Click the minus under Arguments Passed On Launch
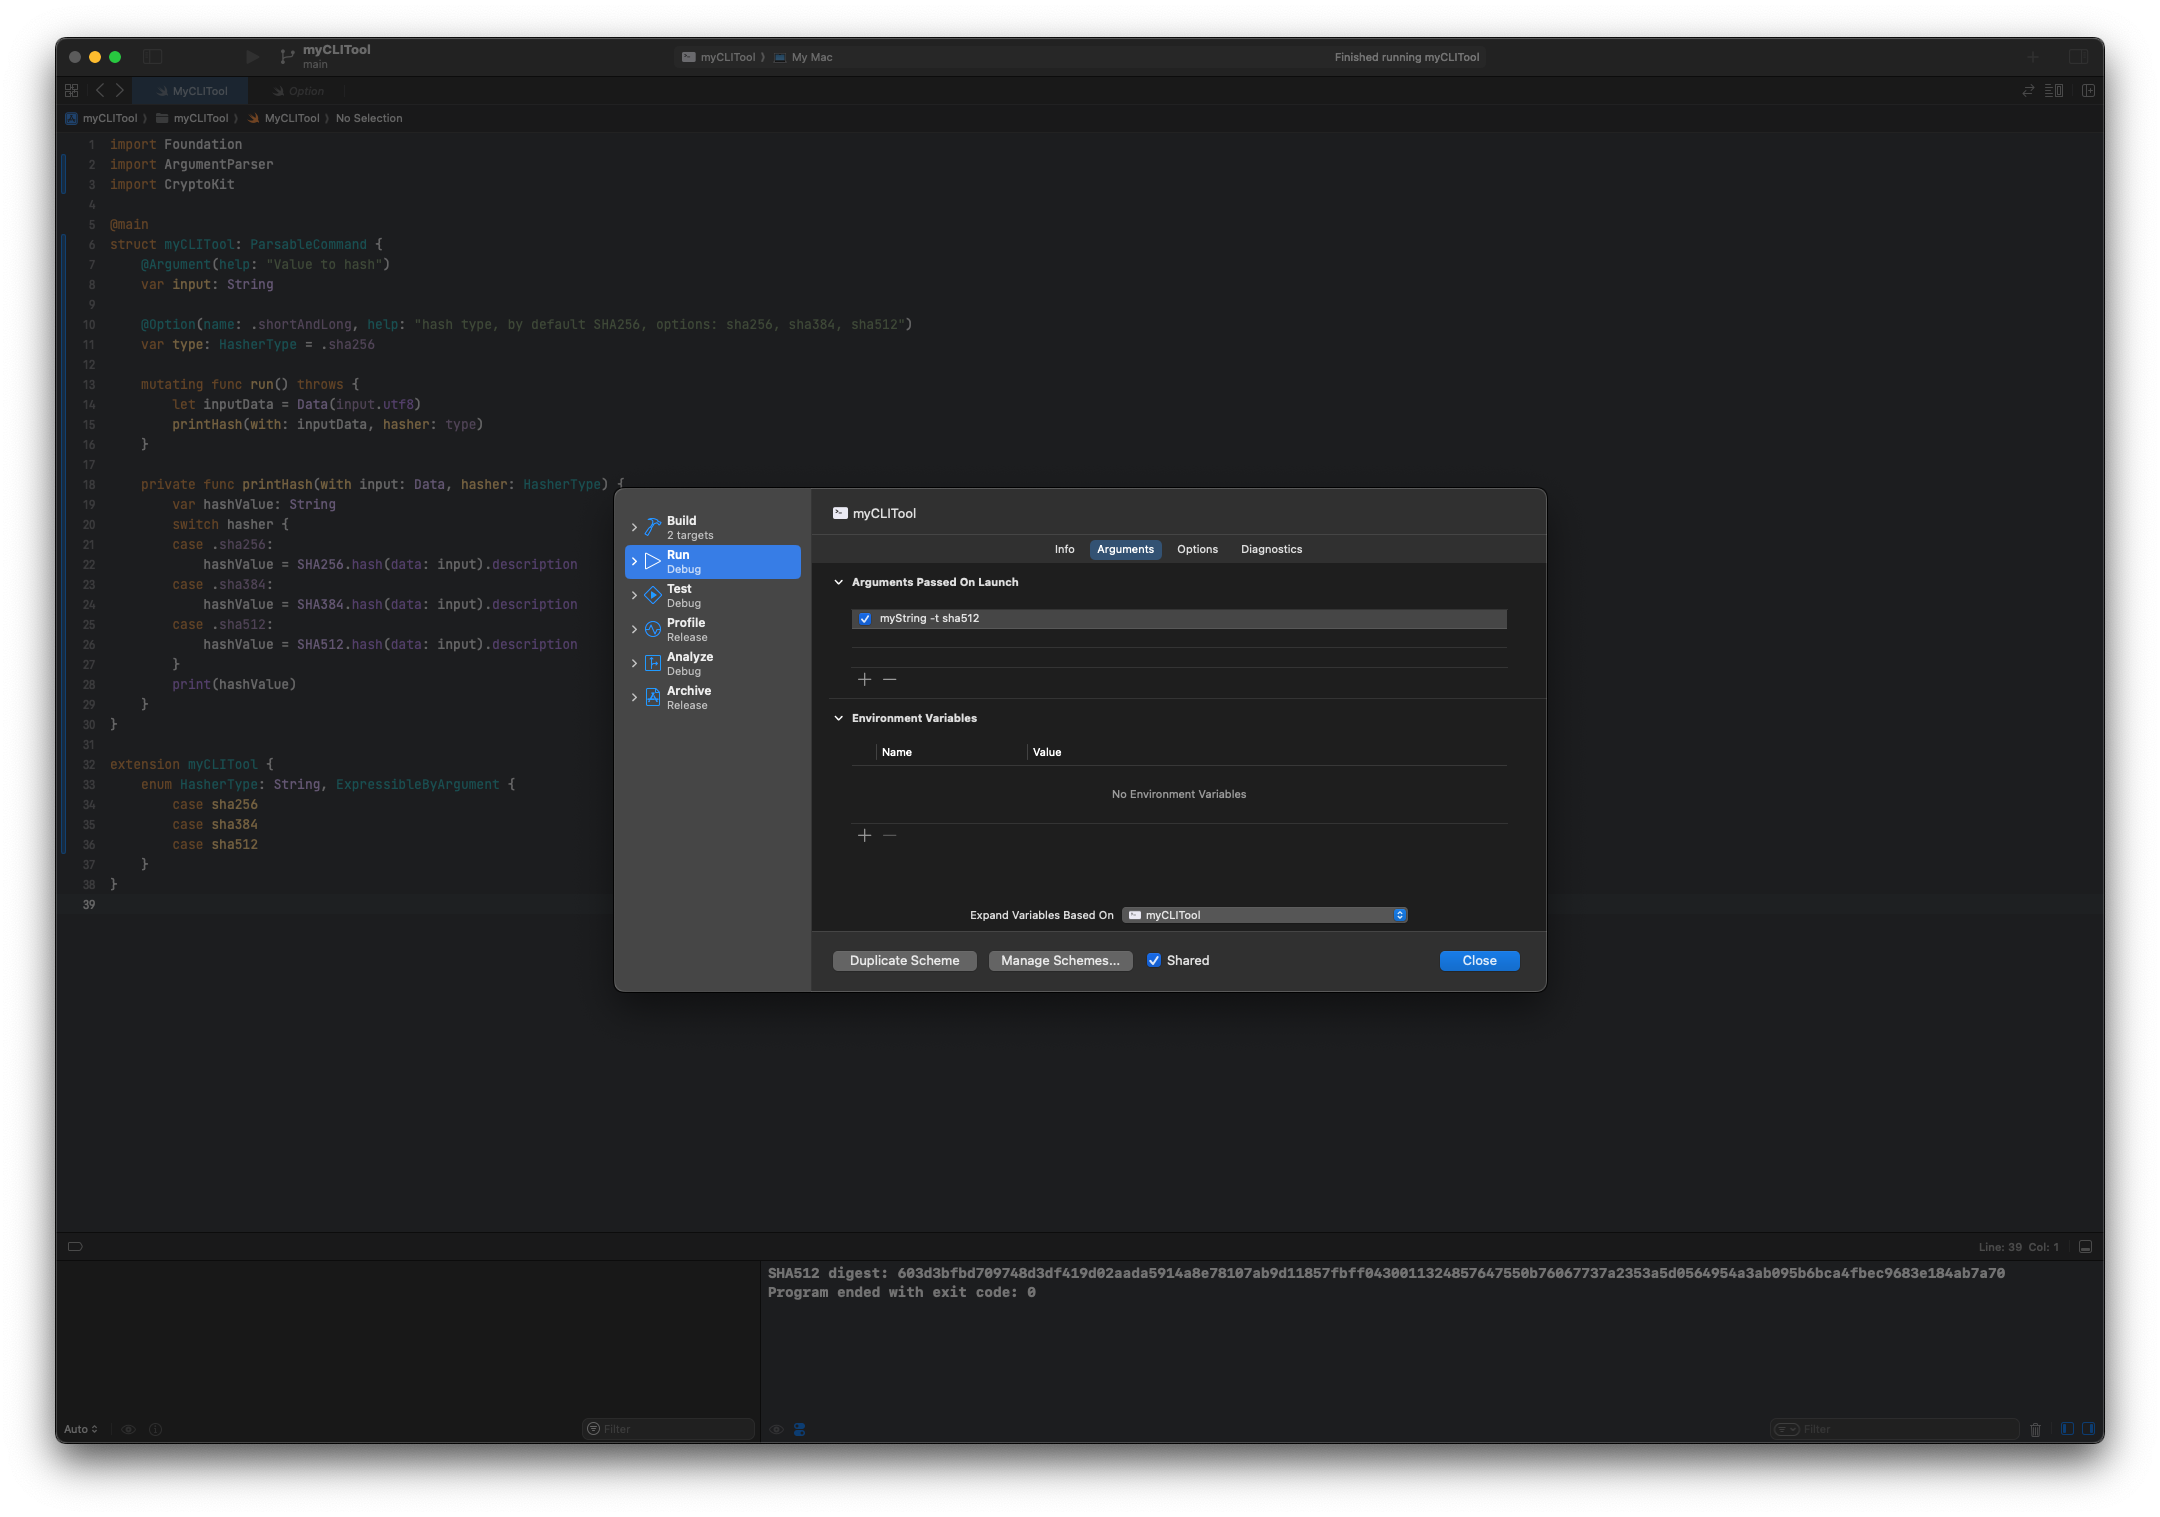 (x=890, y=679)
